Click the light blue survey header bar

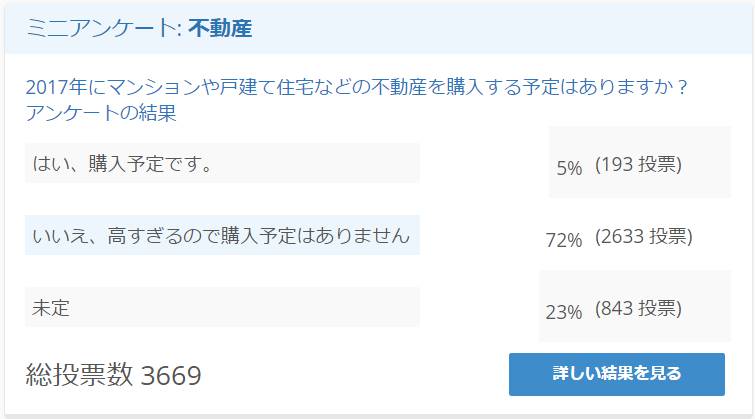point(378,28)
